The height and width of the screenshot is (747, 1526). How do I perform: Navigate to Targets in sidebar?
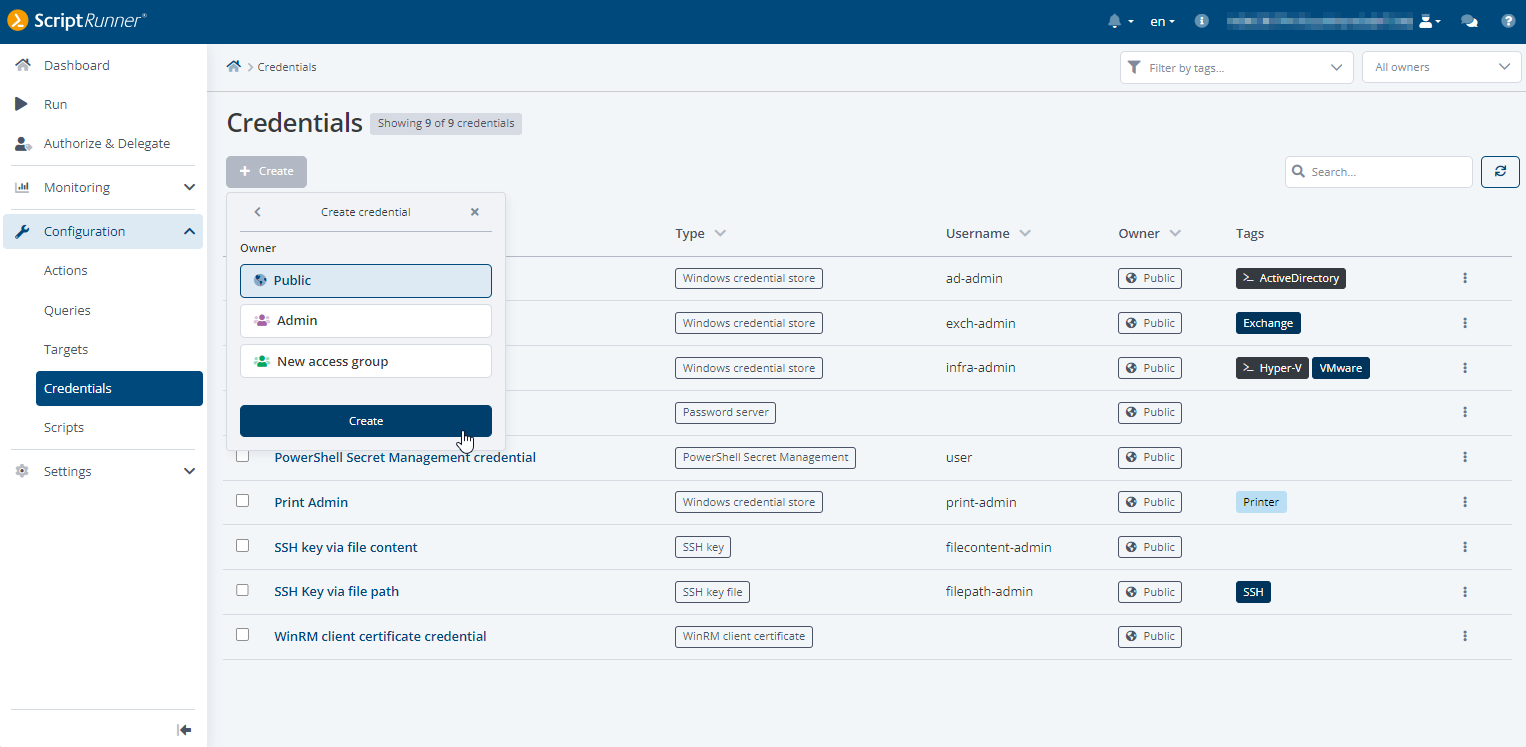tap(66, 350)
